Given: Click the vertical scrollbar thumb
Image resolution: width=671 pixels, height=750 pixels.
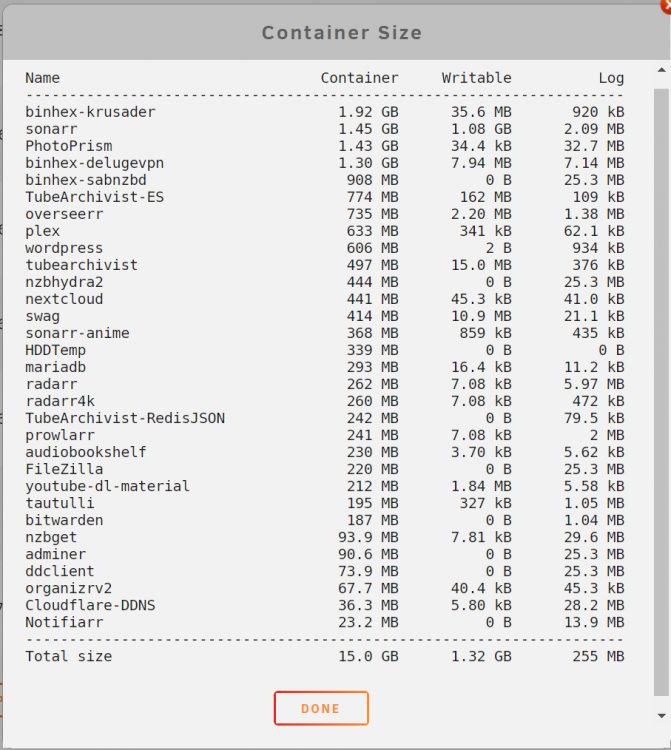Looking at the screenshot, I should 661,392.
